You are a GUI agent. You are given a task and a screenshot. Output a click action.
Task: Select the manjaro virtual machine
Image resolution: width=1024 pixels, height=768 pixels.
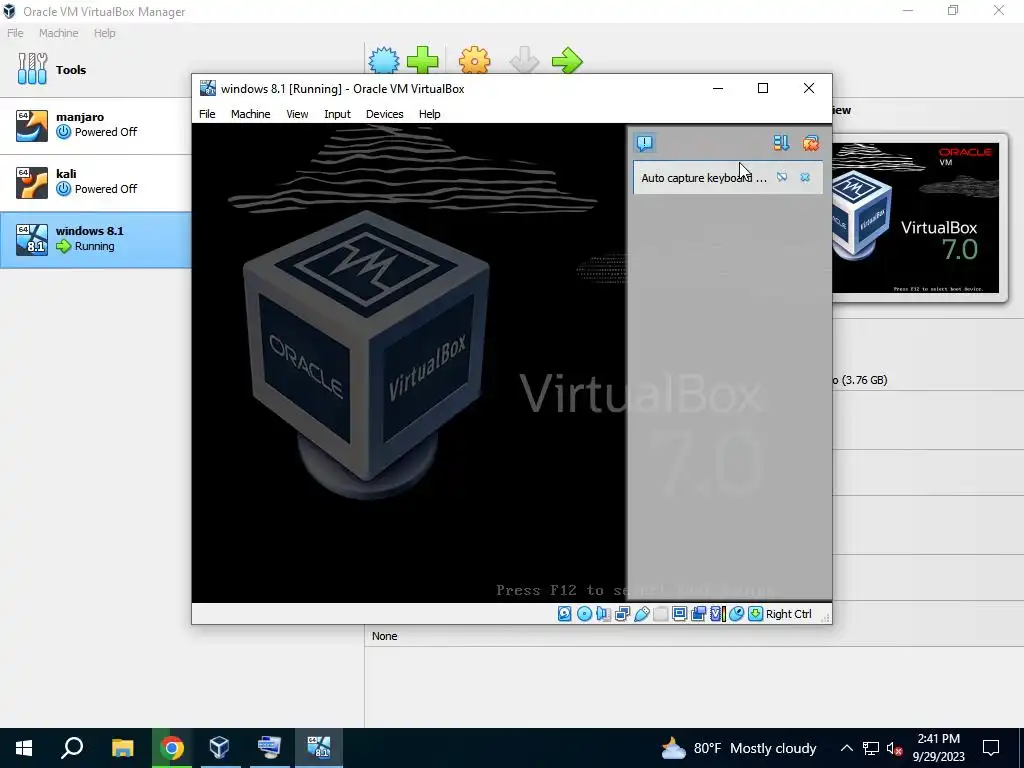pyautogui.click(x=95, y=125)
